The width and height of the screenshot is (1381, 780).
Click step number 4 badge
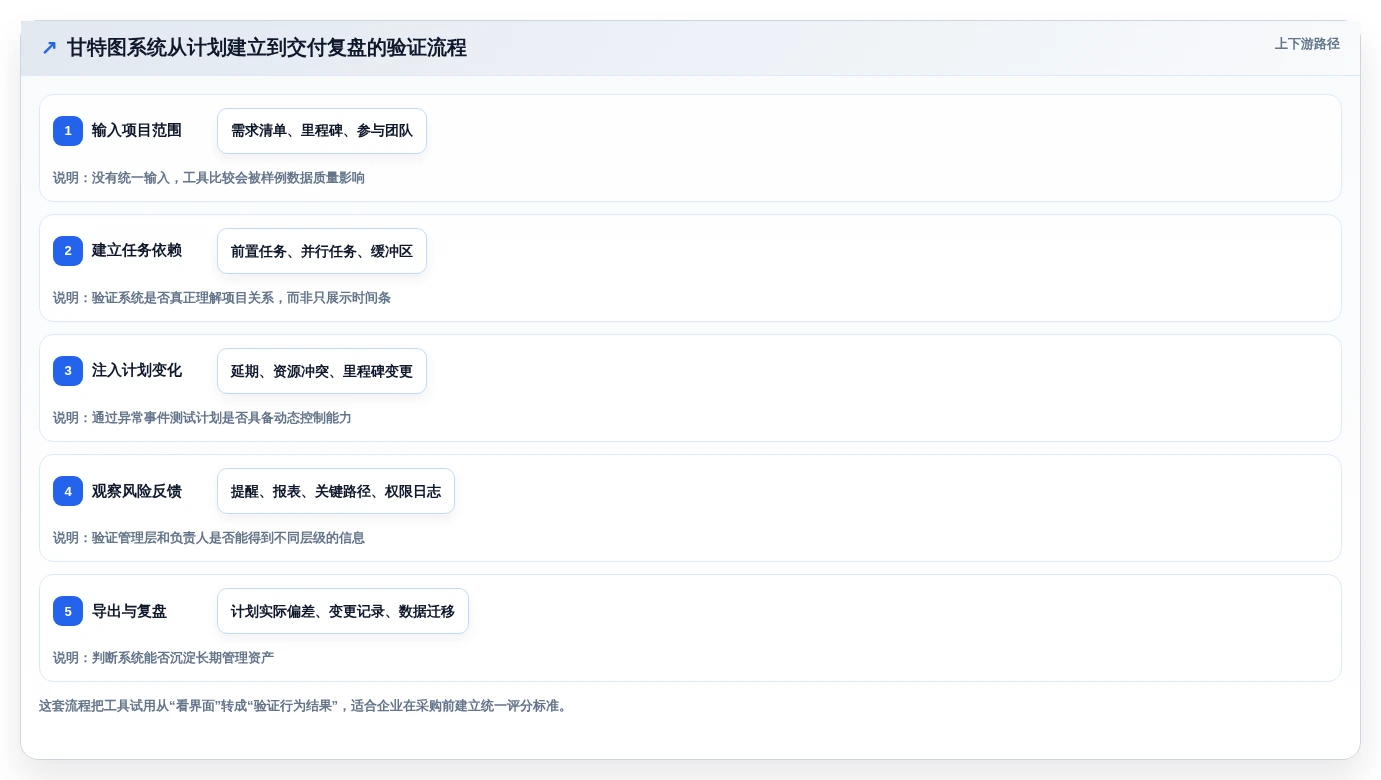(68, 491)
